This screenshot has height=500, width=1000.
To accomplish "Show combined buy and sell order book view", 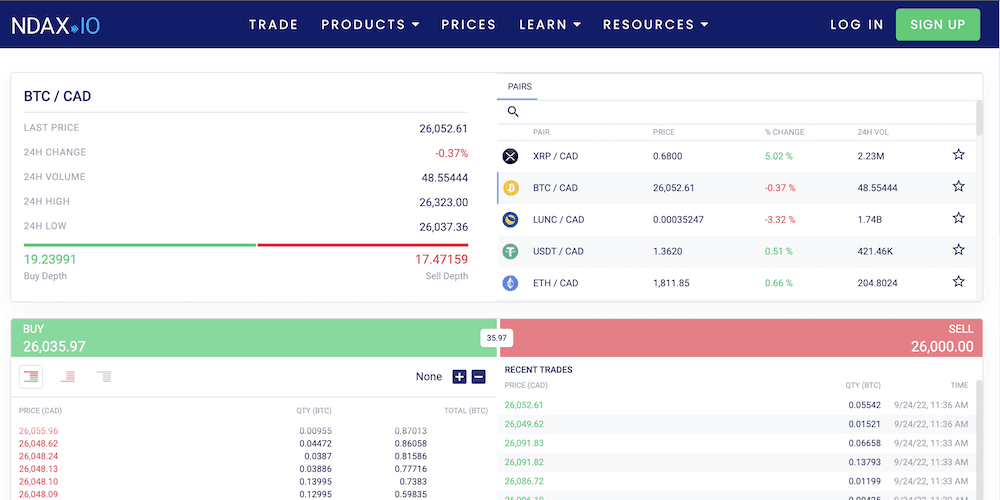I will pos(32,376).
